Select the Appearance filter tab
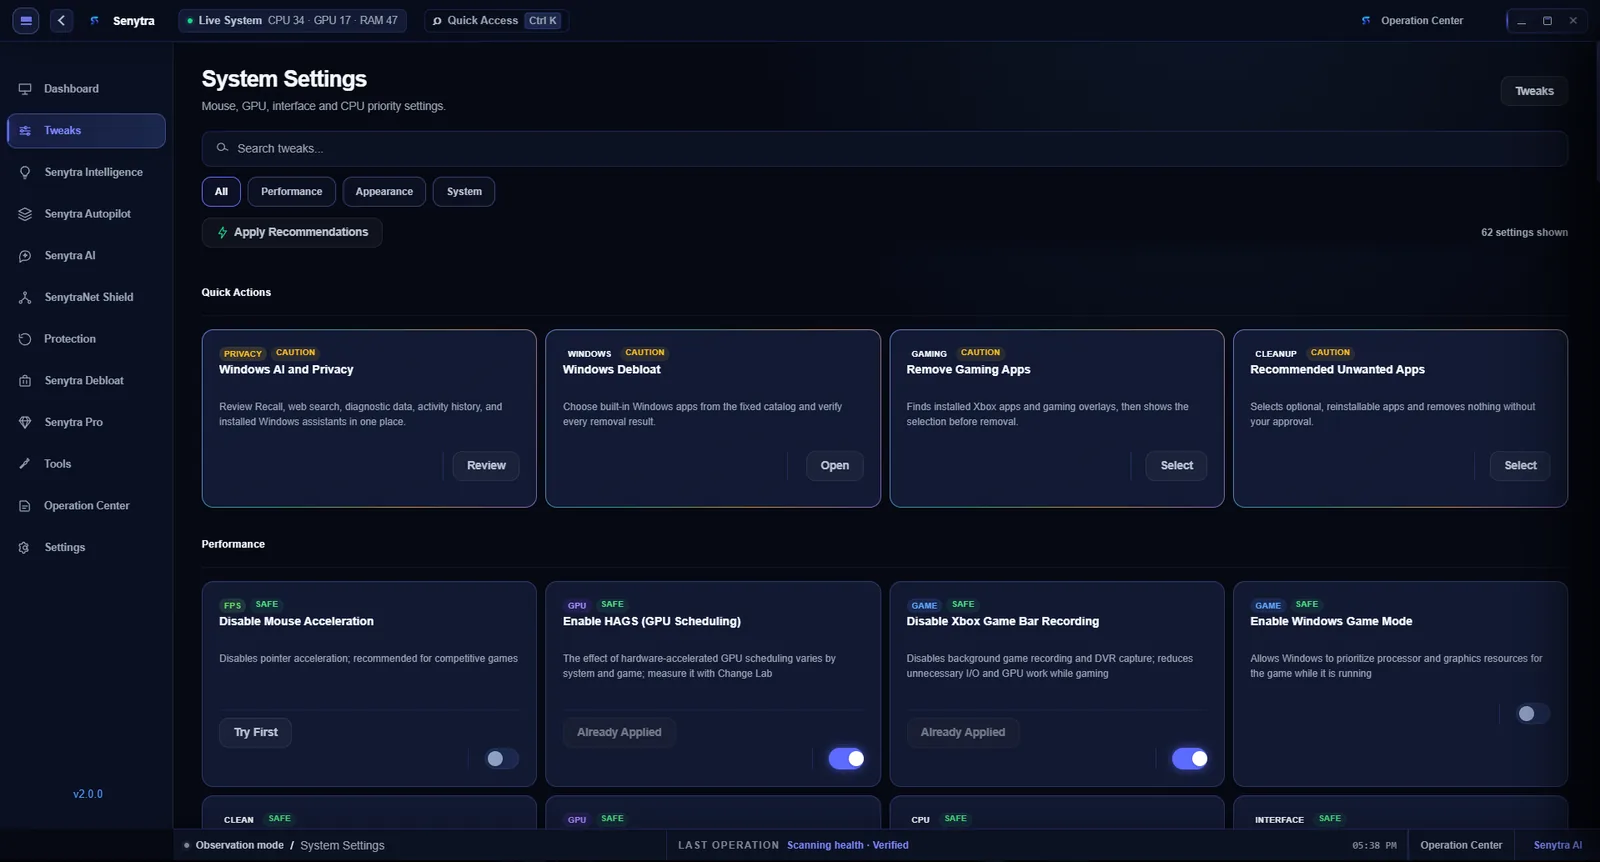The image size is (1600, 862). [384, 192]
